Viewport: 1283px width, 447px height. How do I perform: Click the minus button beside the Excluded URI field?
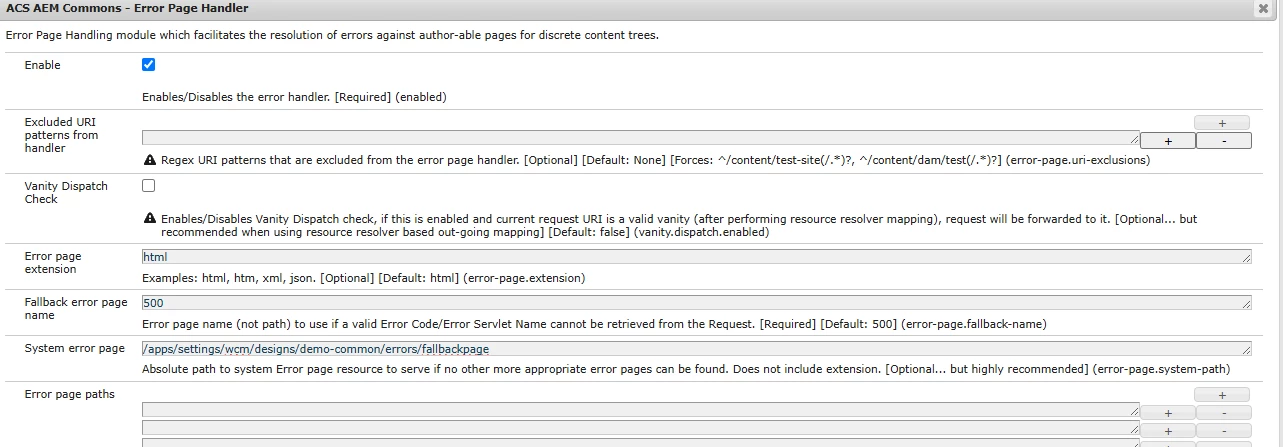click(x=1224, y=141)
